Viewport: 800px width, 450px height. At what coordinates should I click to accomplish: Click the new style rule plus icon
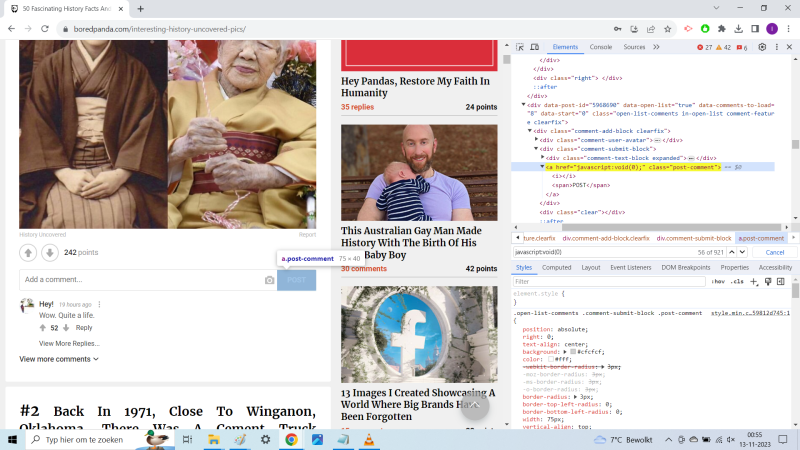tap(754, 282)
